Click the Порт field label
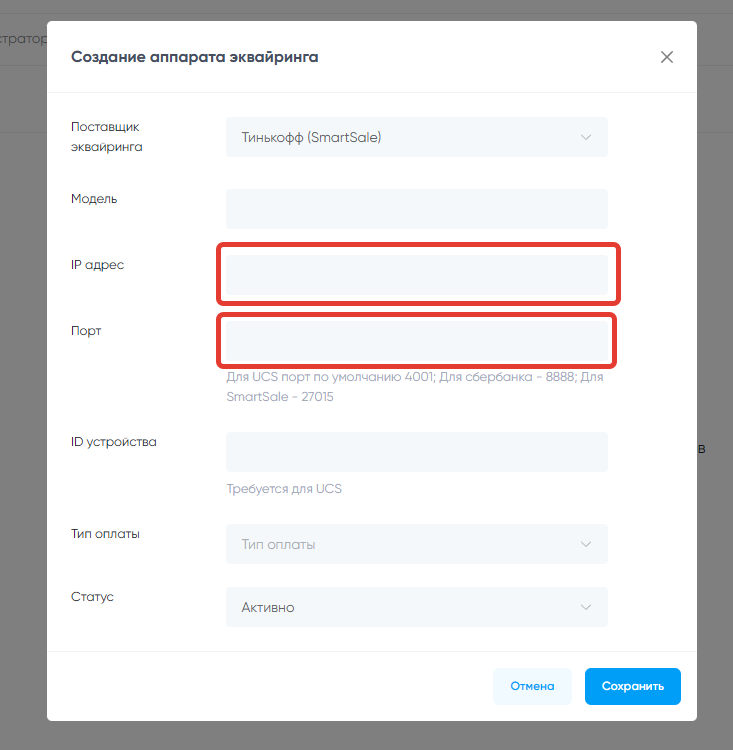 pyautogui.click(x=87, y=331)
